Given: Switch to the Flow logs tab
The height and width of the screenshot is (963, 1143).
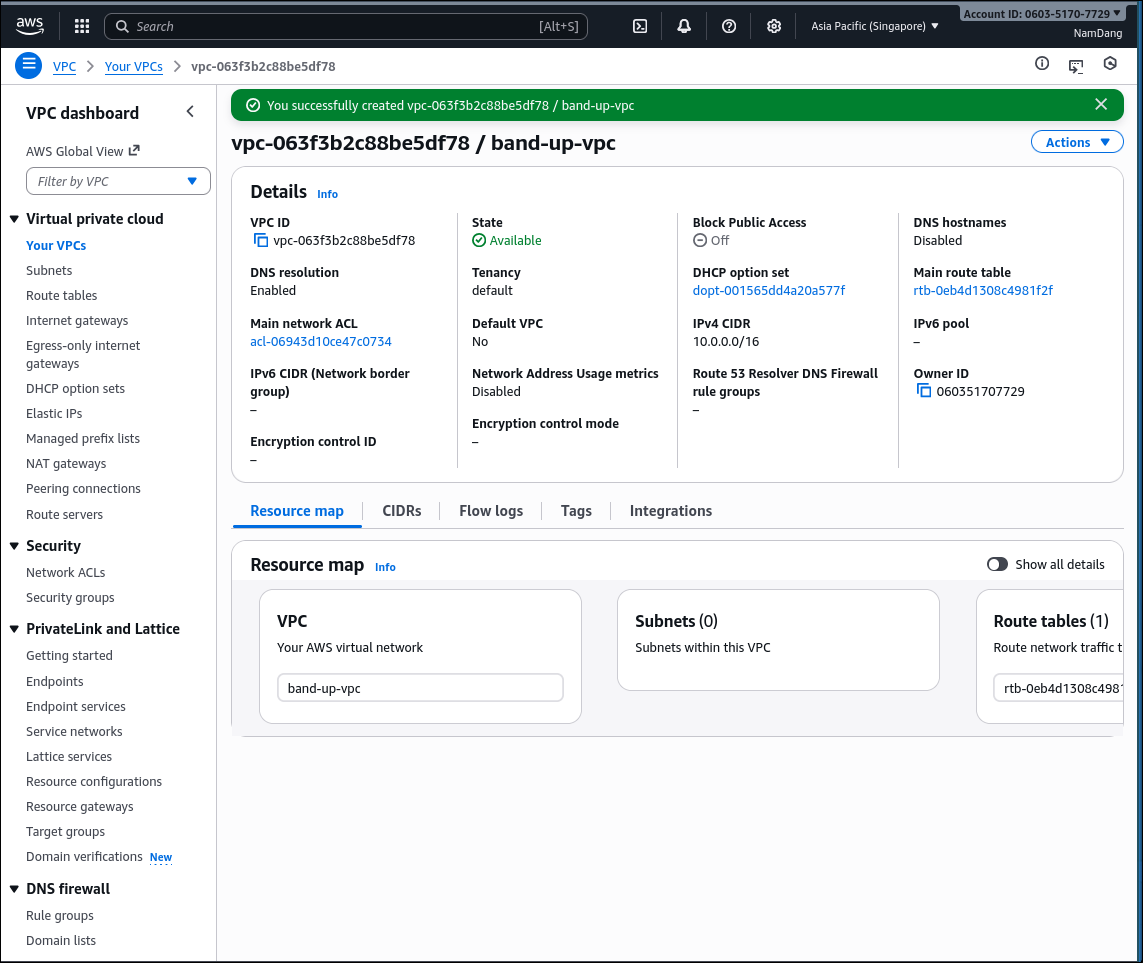Looking at the screenshot, I should 491,511.
